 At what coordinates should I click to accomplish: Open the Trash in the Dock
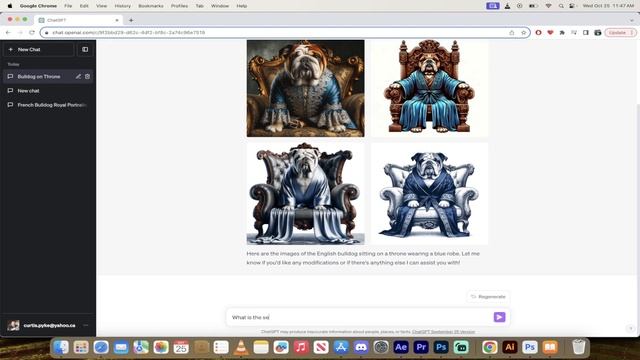pos(579,347)
